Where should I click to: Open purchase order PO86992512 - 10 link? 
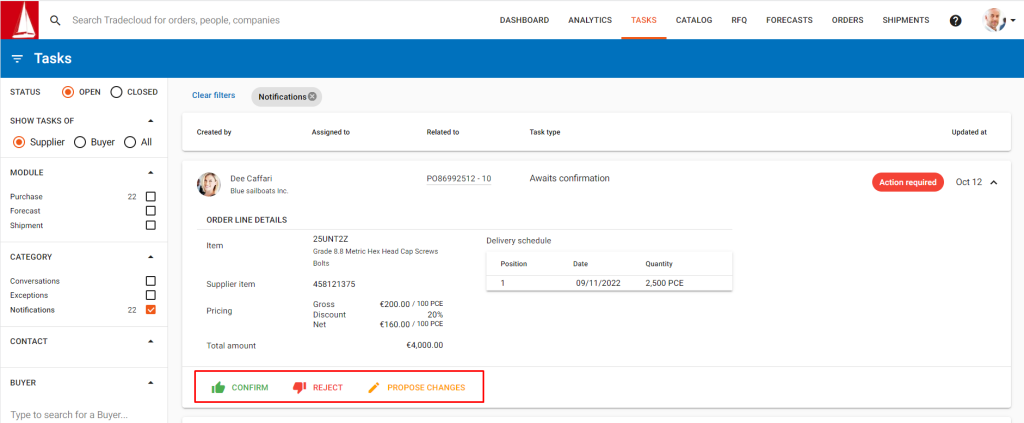point(459,179)
